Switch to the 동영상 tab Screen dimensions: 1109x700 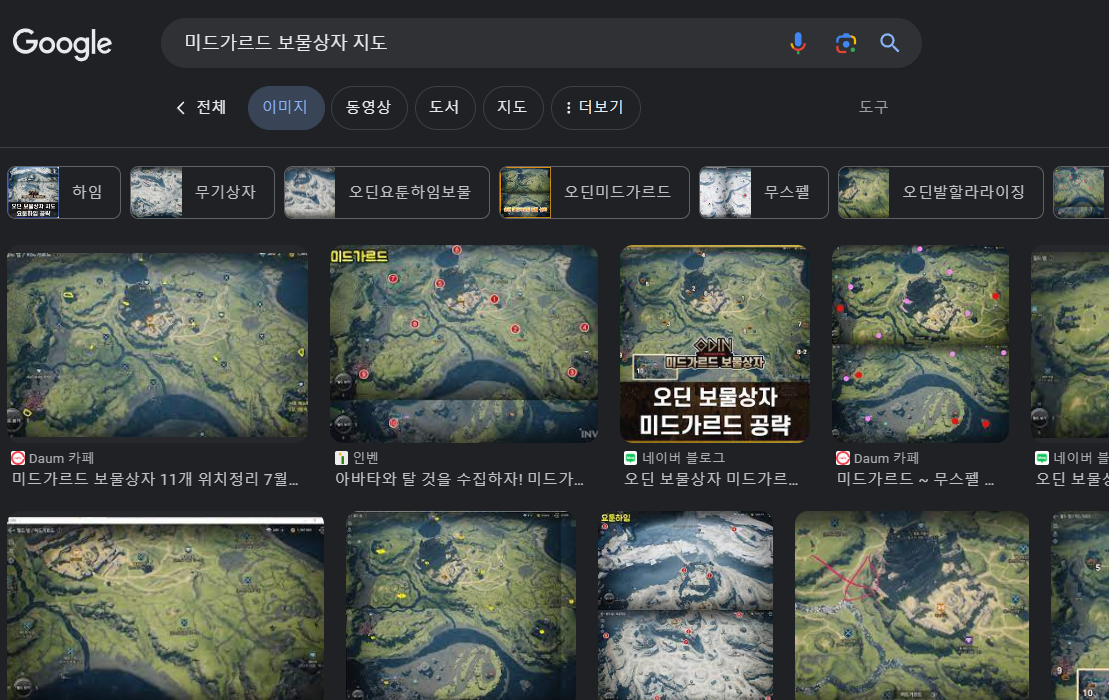[x=368, y=107]
